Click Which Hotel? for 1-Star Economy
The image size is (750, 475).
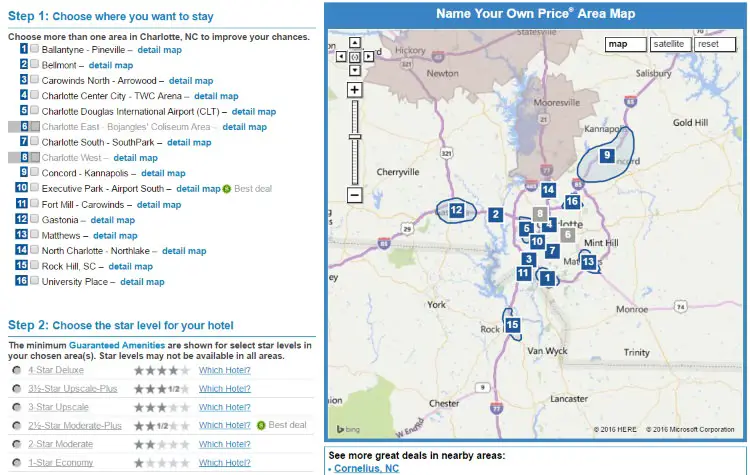225,463
